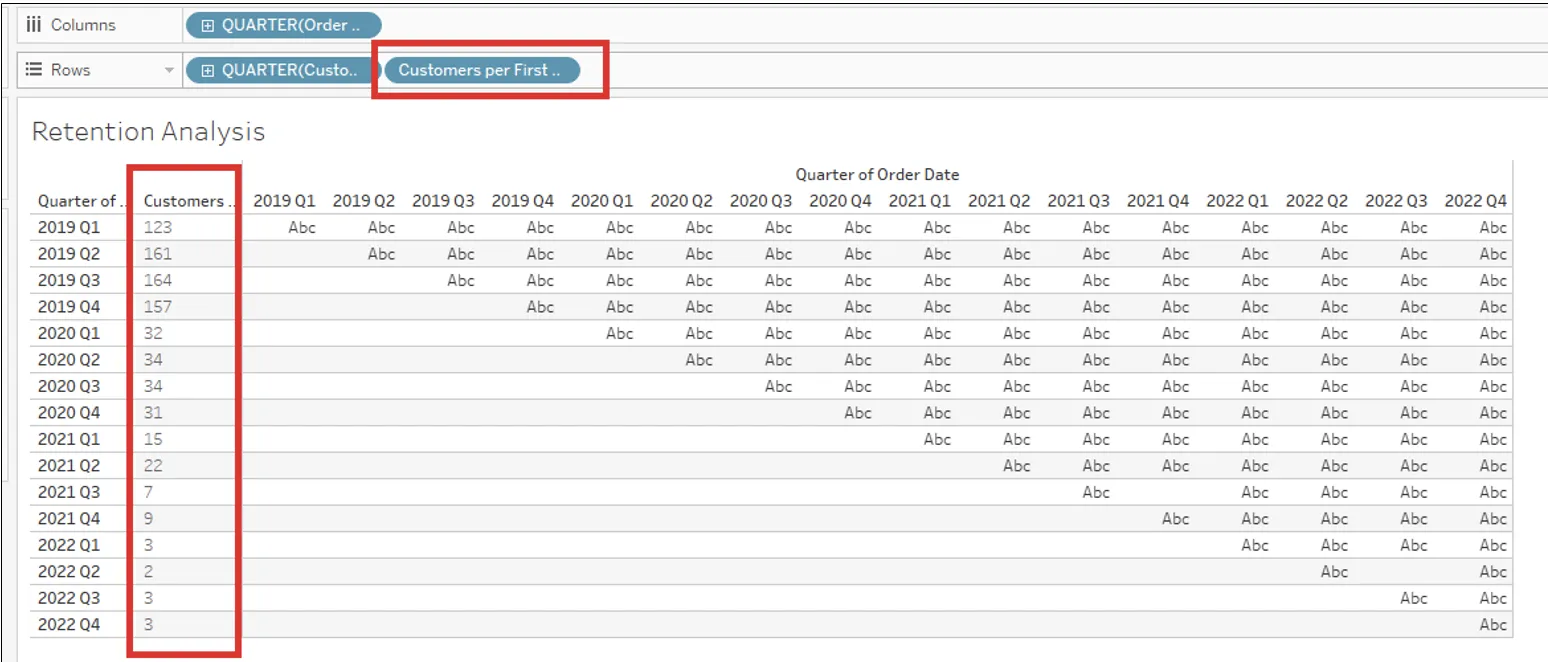Click the Retention Analysis sheet title
Viewport: 1548px width, 662px height.
(147, 131)
